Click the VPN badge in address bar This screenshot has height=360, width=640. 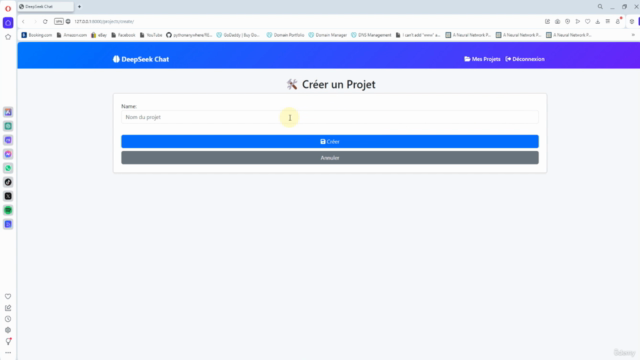coord(59,22)
